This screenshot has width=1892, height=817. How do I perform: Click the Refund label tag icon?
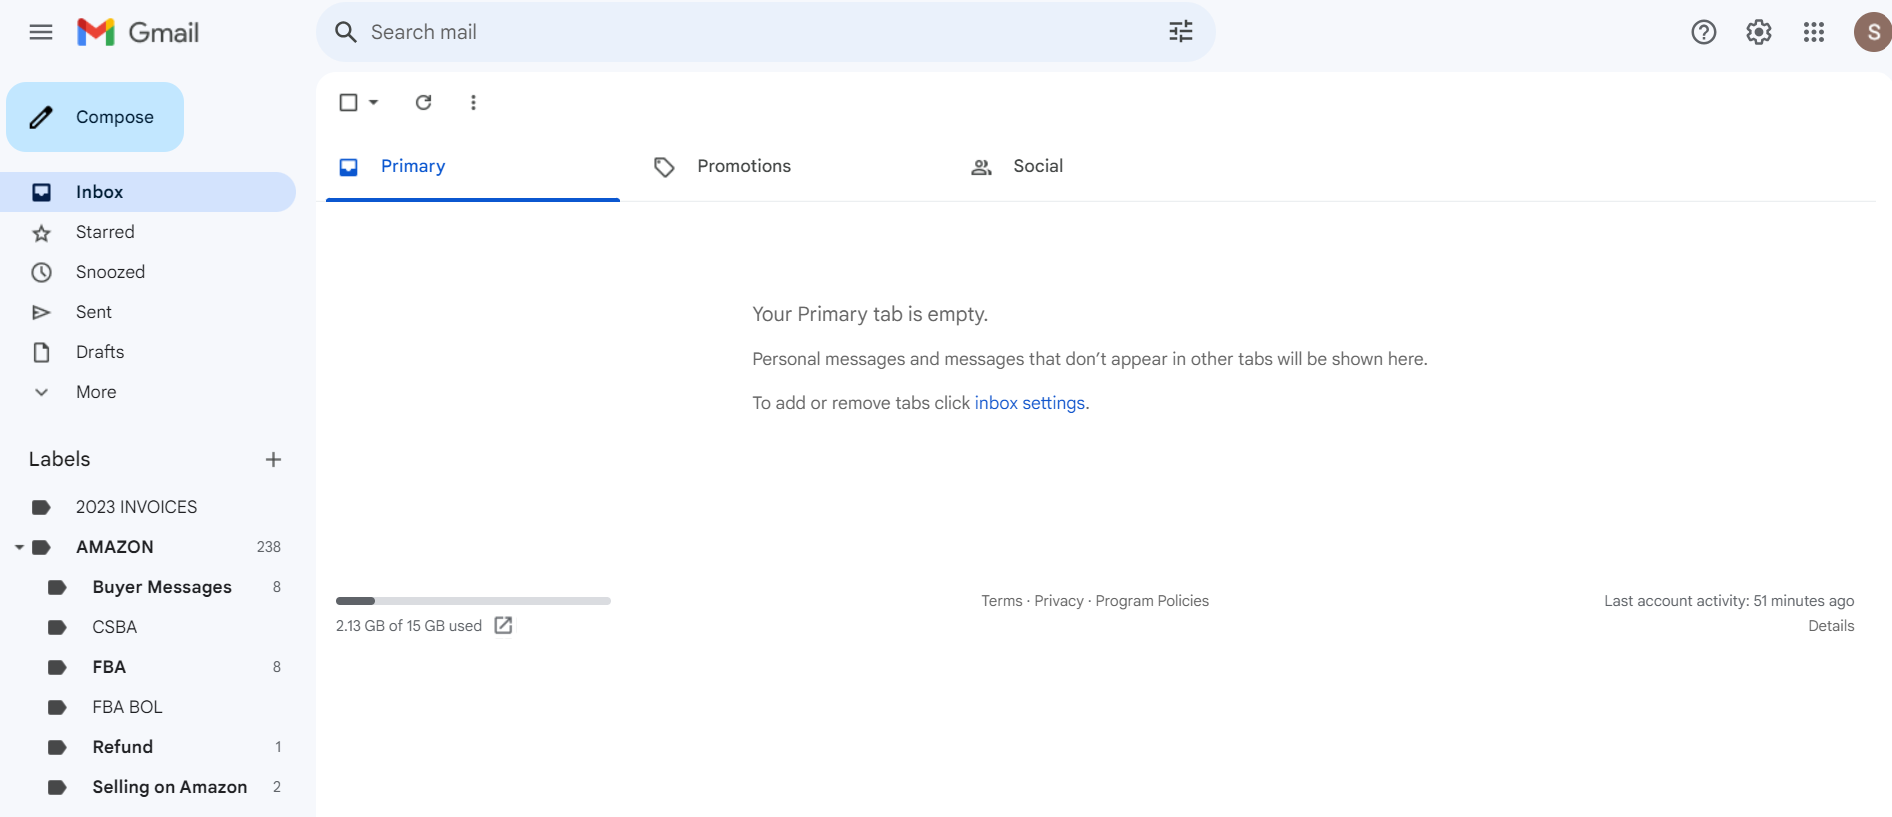(x=57, y=747)
